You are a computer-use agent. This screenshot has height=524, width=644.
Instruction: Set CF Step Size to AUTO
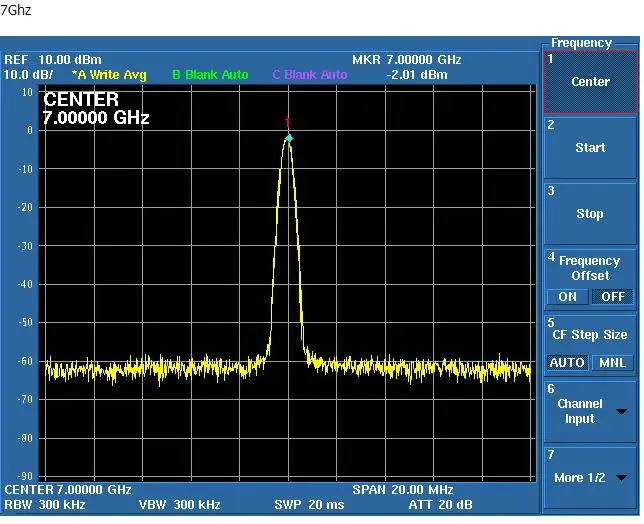(x=567, y=363)
